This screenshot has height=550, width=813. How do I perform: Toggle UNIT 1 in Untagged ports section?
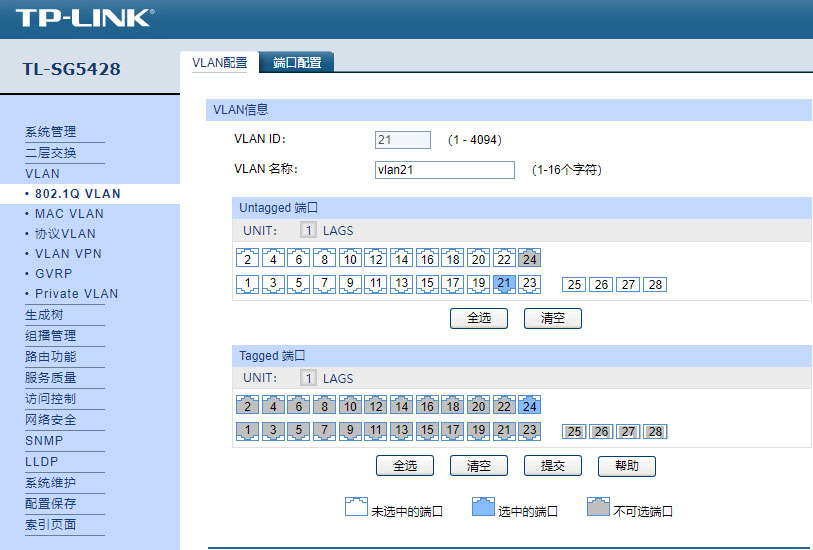[309, 231]
